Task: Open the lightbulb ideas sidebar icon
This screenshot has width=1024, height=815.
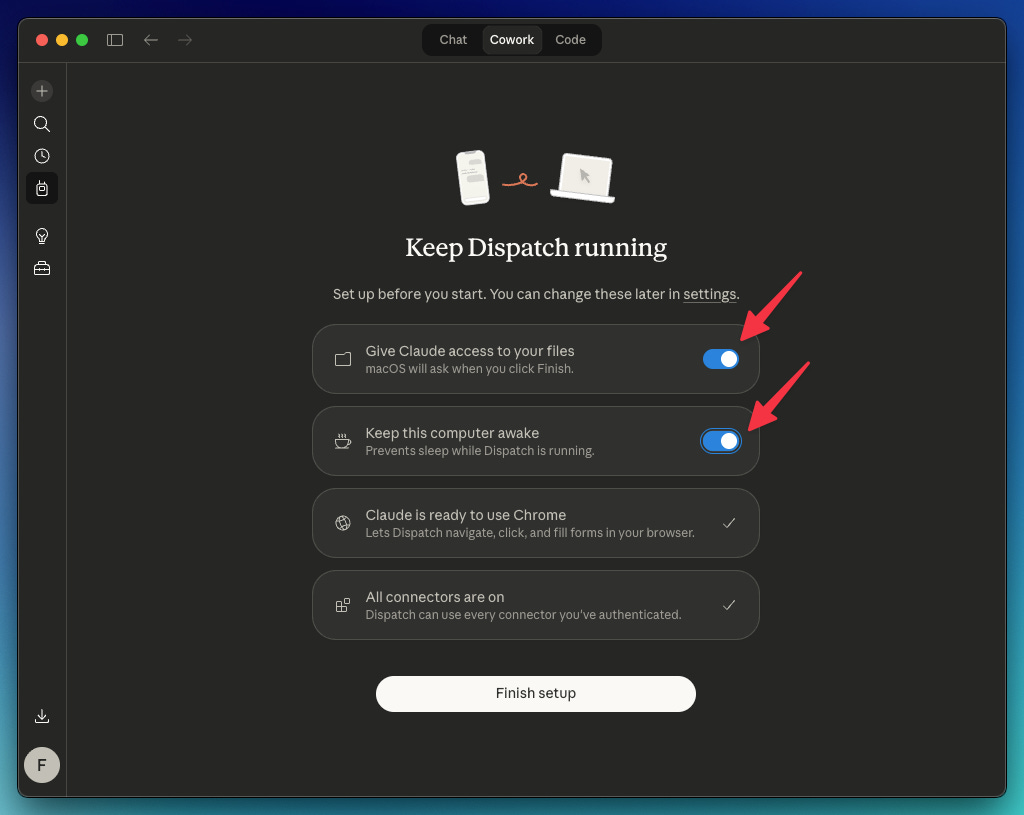Action: 42,236
